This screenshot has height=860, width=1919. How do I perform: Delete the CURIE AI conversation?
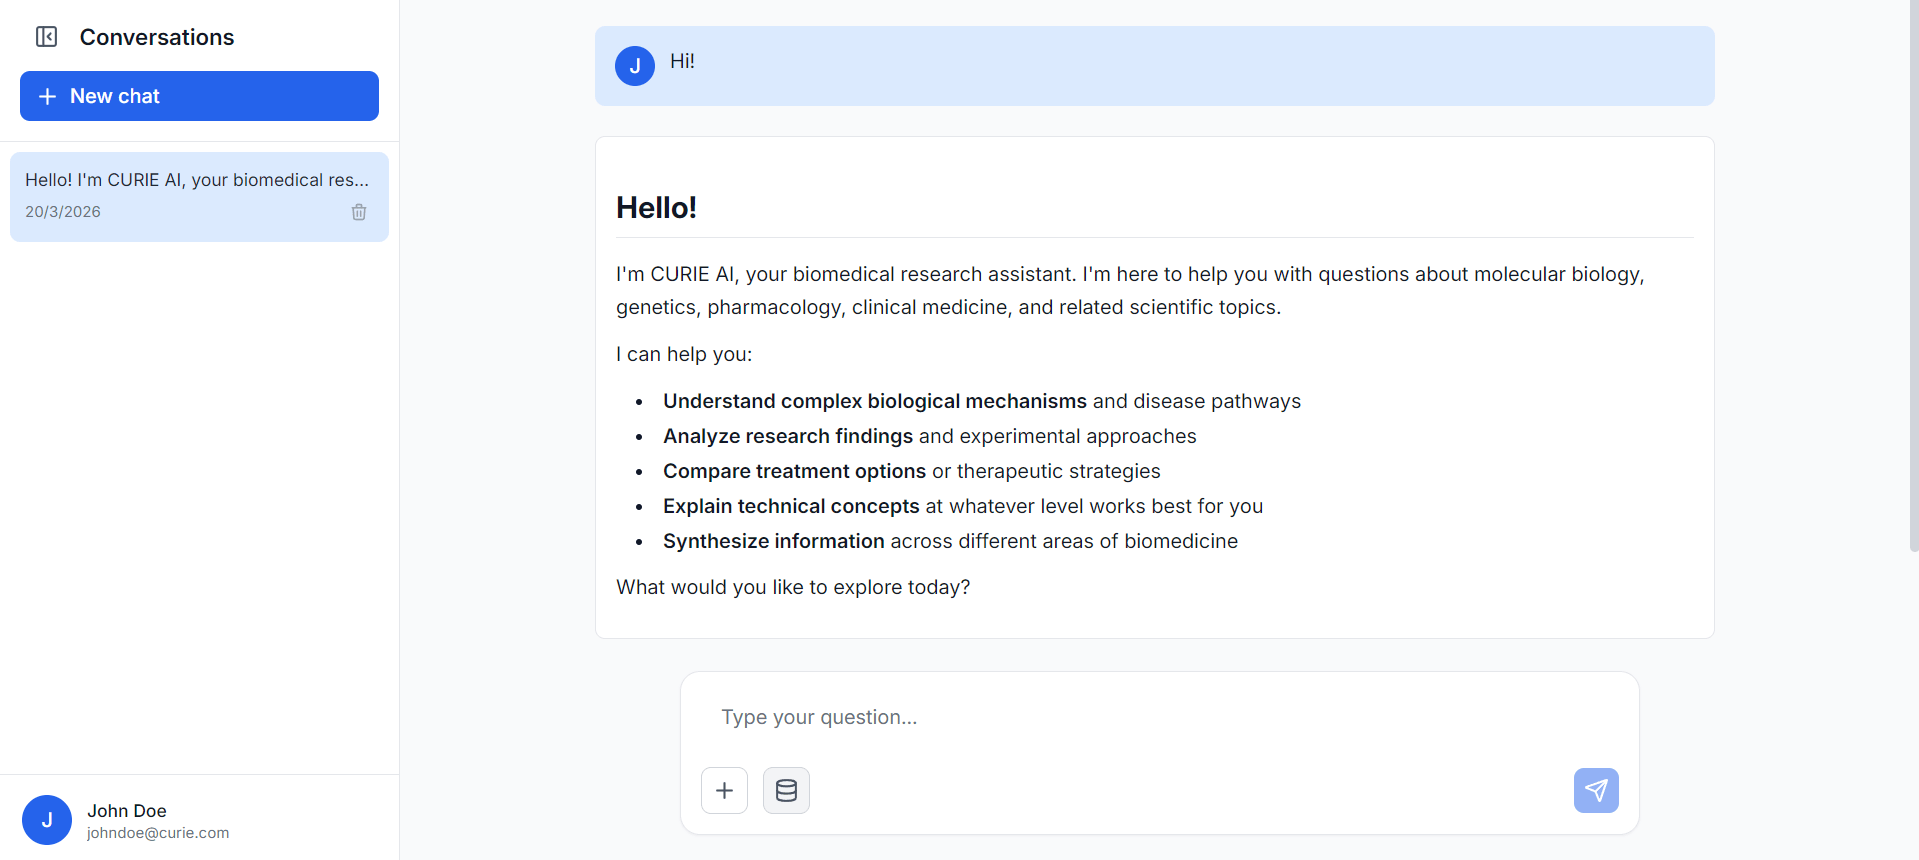(359, 212)
